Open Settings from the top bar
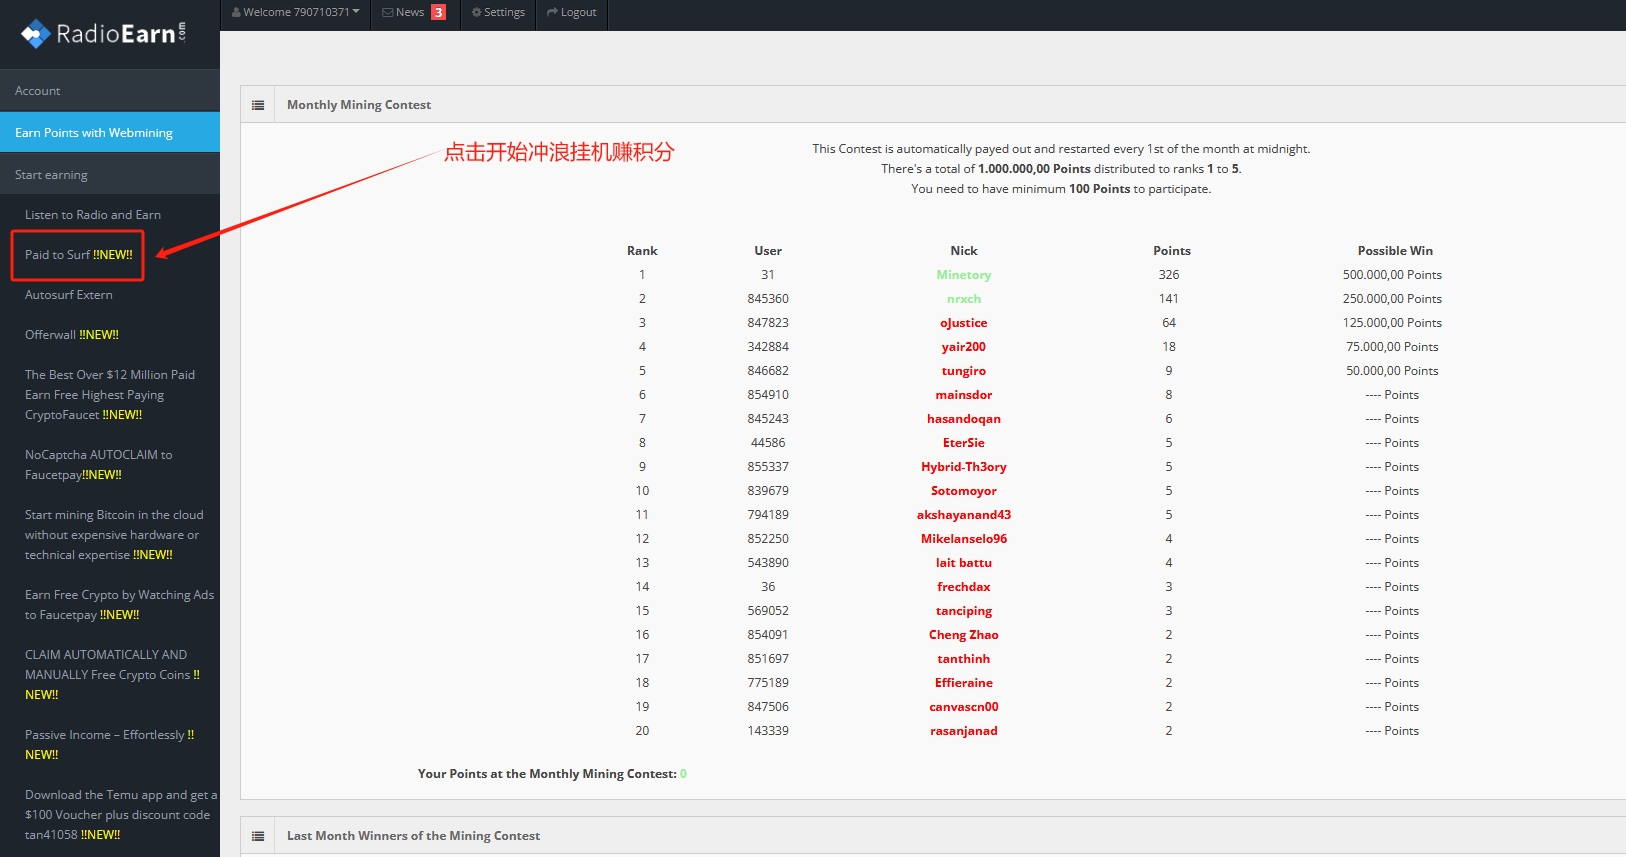 point(498,12)
